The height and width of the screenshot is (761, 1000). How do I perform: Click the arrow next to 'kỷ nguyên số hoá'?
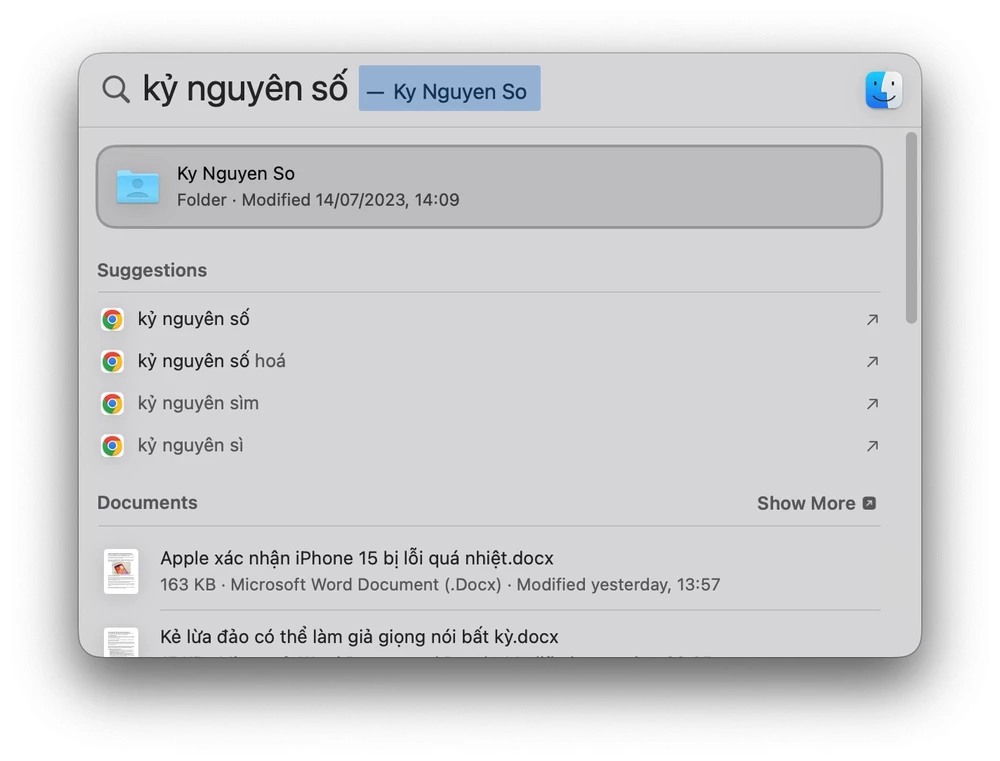pyautogui.click(x=871, y=361)
